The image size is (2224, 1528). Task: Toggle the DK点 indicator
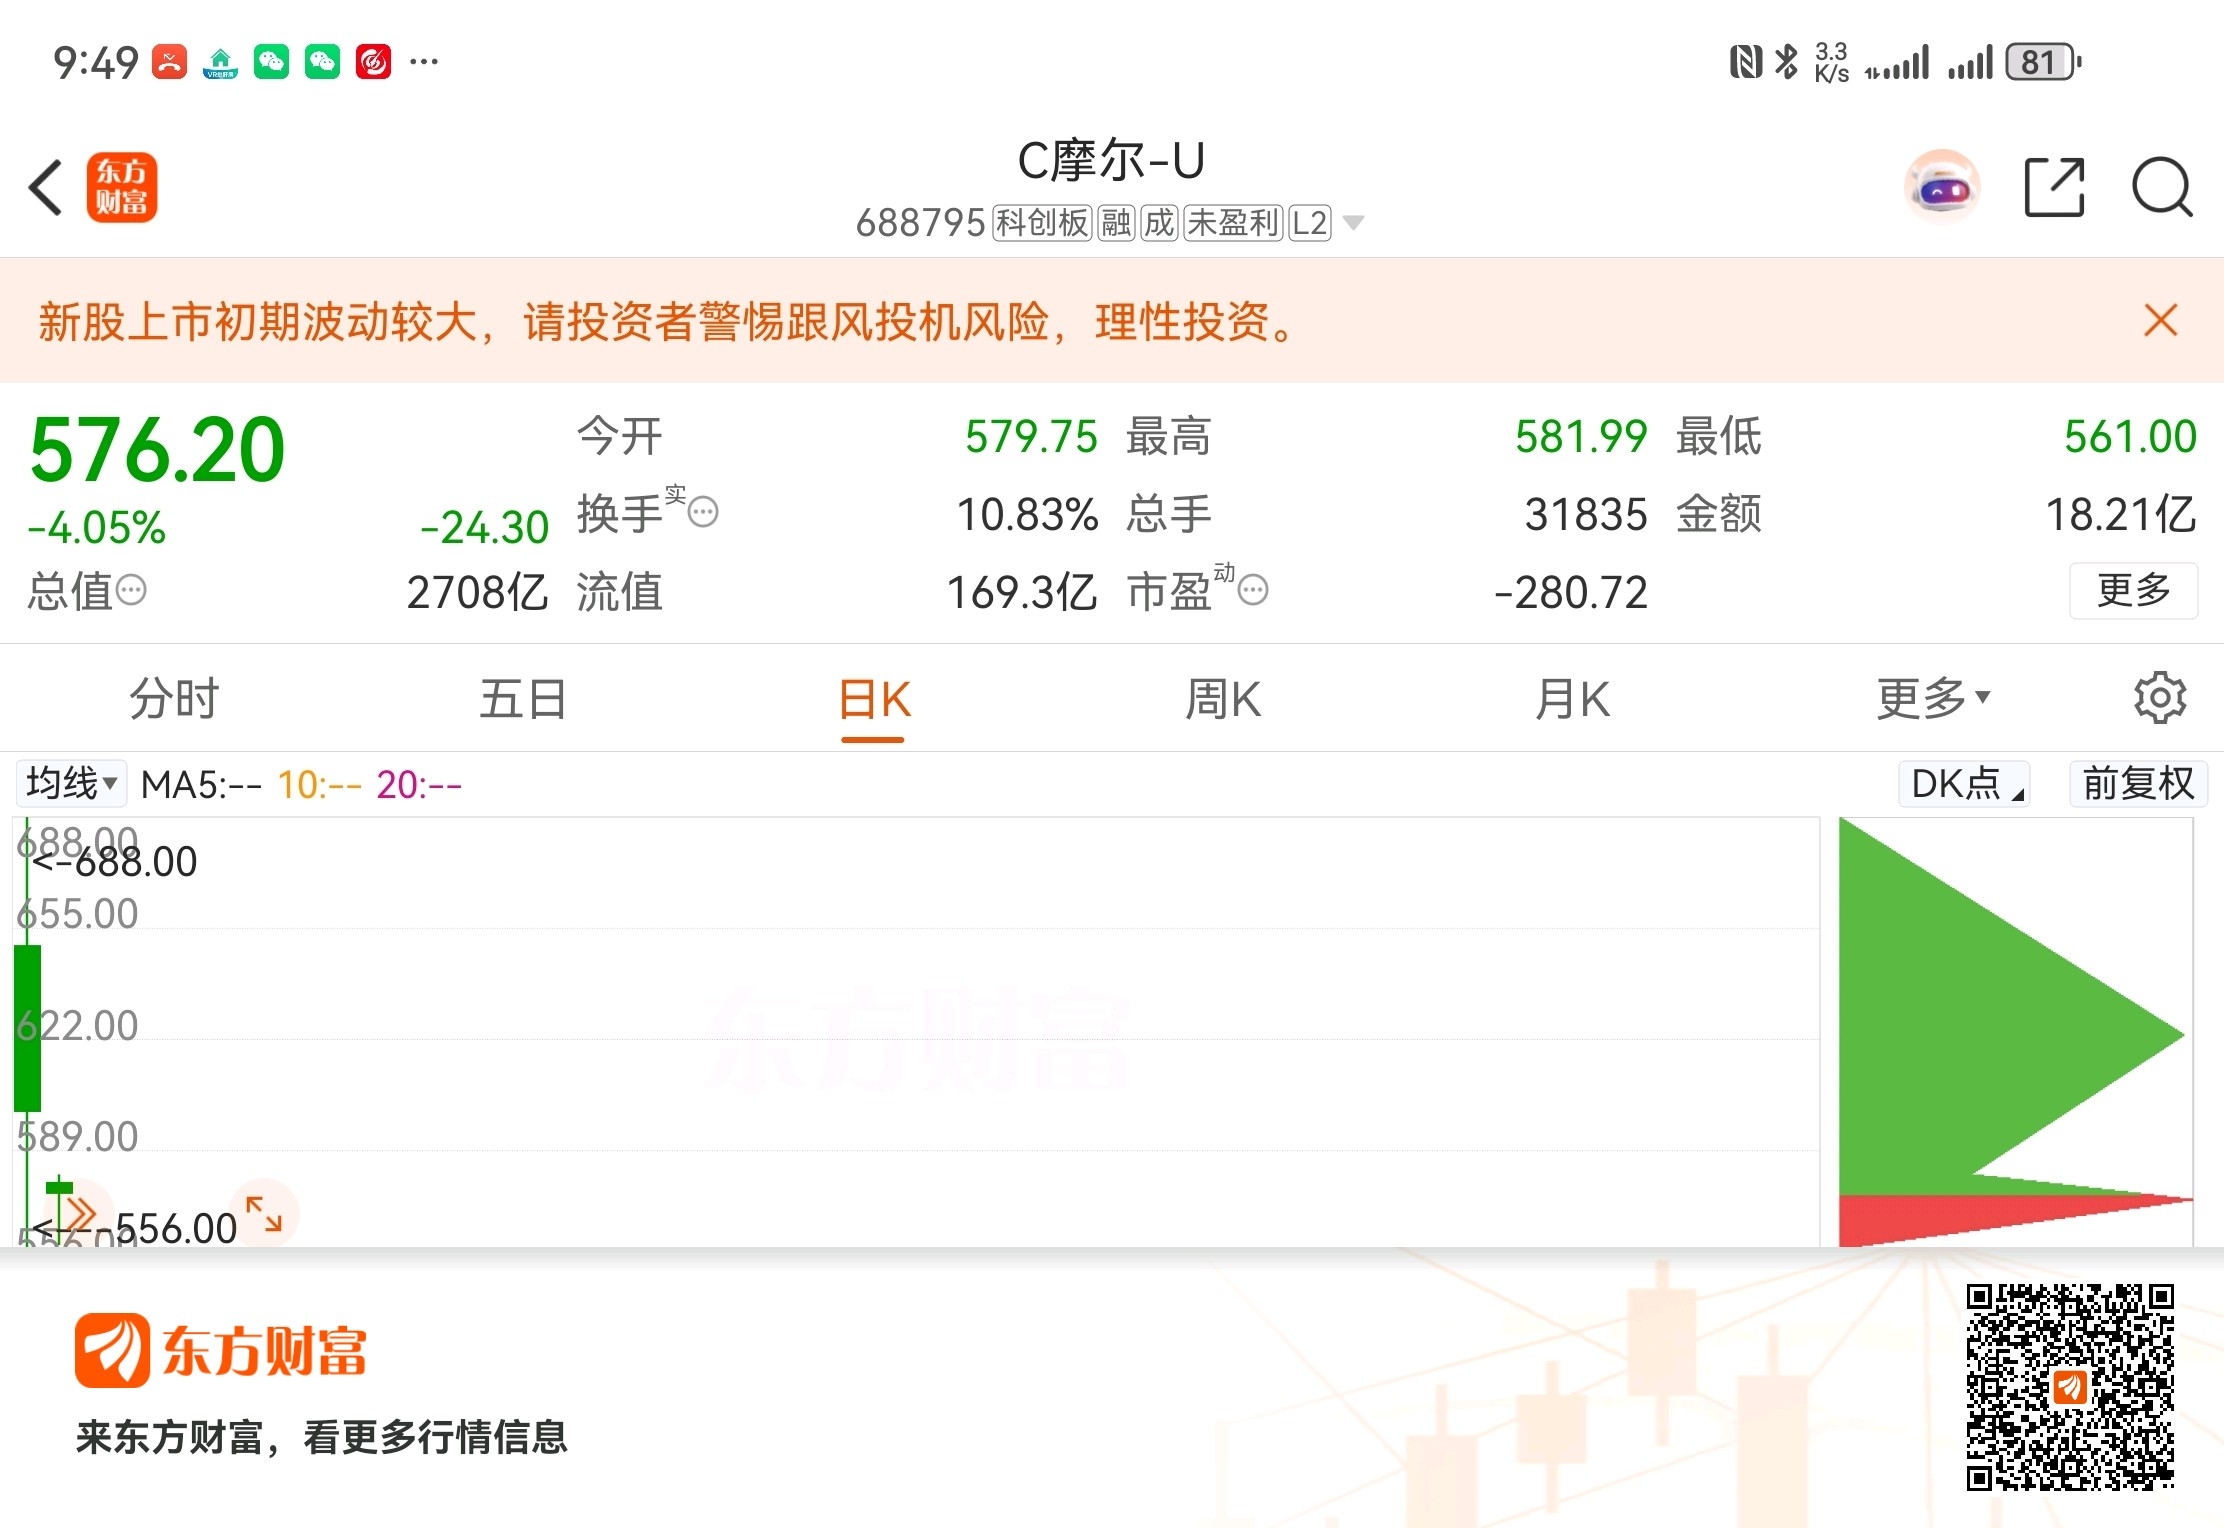1965,784
